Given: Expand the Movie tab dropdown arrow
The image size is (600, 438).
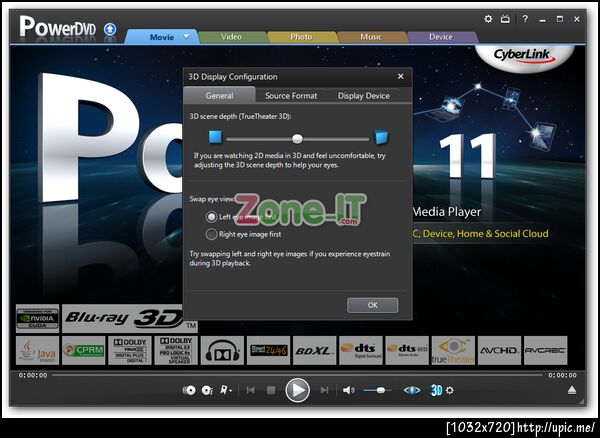Looking at the screenshot, I should [x=186, y=36].
